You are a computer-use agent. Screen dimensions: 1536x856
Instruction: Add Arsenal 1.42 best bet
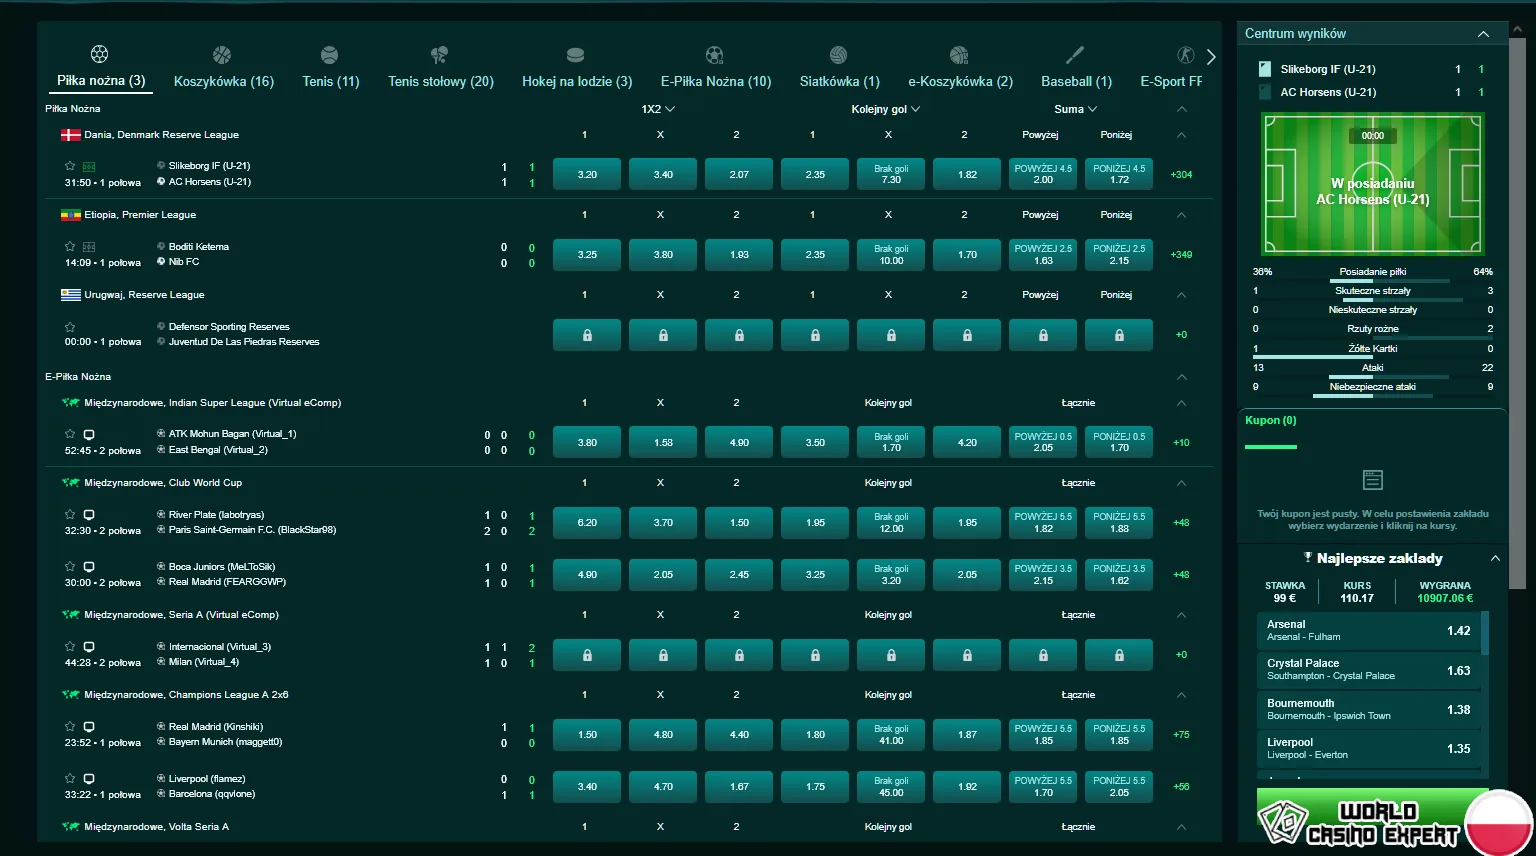[x=1368, y=630]
